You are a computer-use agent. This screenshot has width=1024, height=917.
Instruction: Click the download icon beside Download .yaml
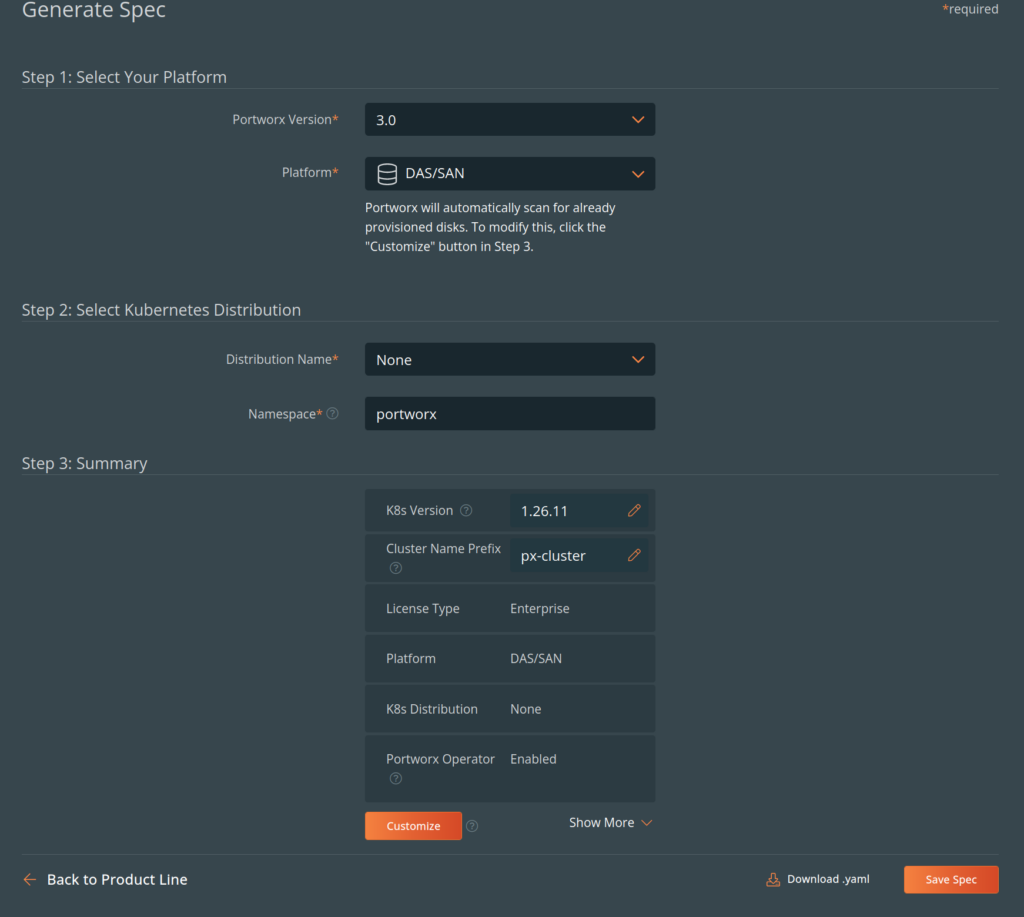point(772,878)
